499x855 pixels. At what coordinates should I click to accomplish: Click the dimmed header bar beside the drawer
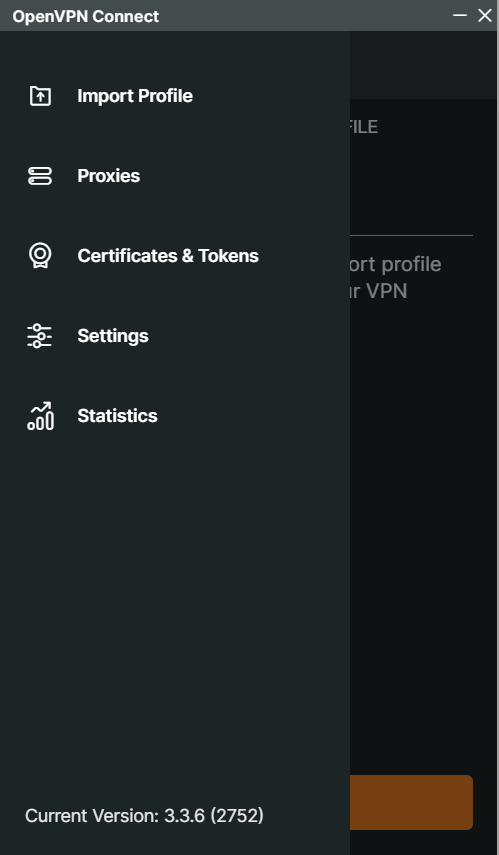coord(424,64)
